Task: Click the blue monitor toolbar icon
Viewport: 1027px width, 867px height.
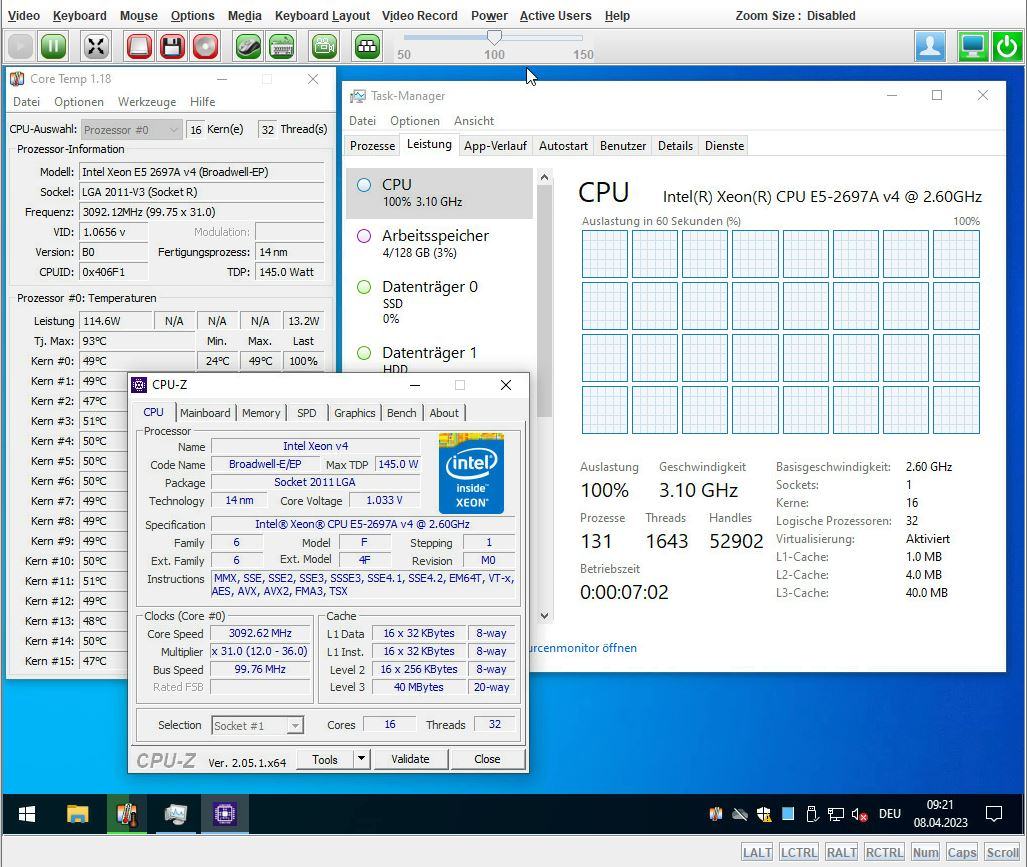Action: (973, 46)
